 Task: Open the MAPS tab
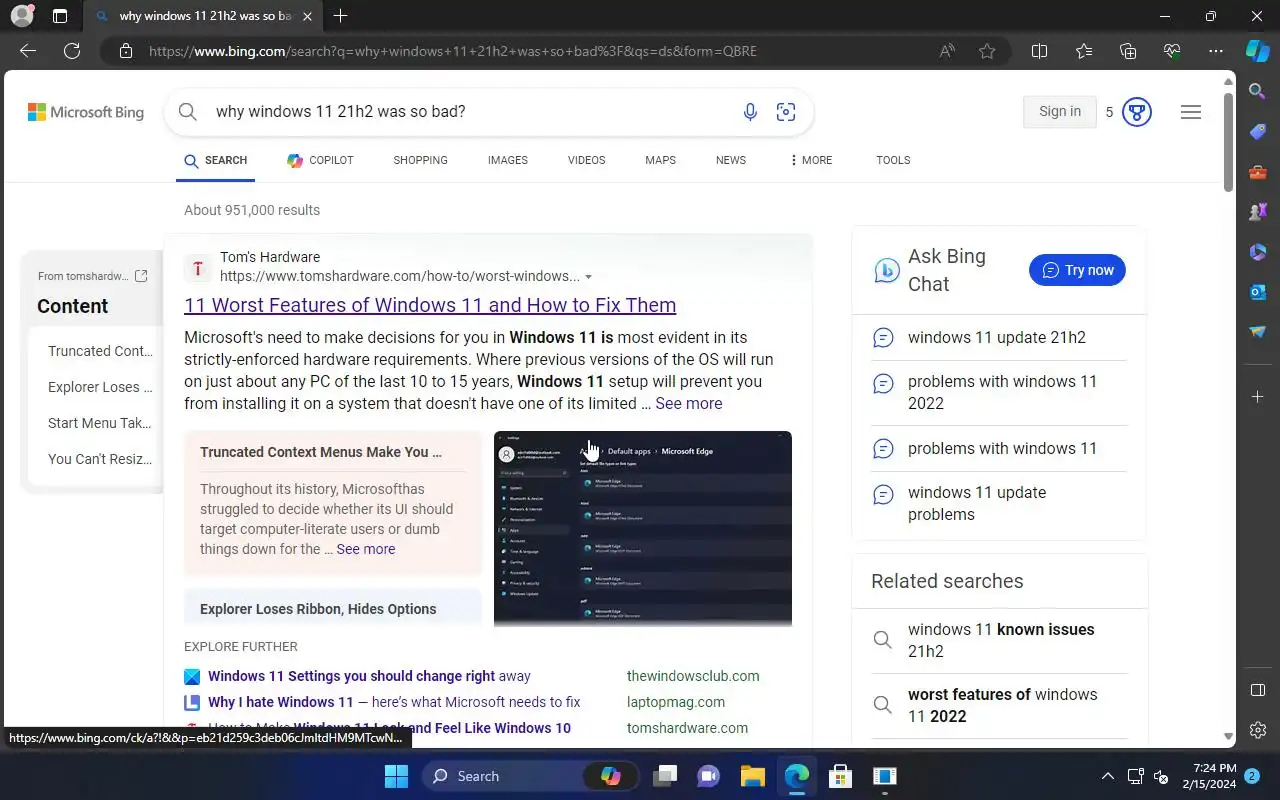(x=660, y=160)
